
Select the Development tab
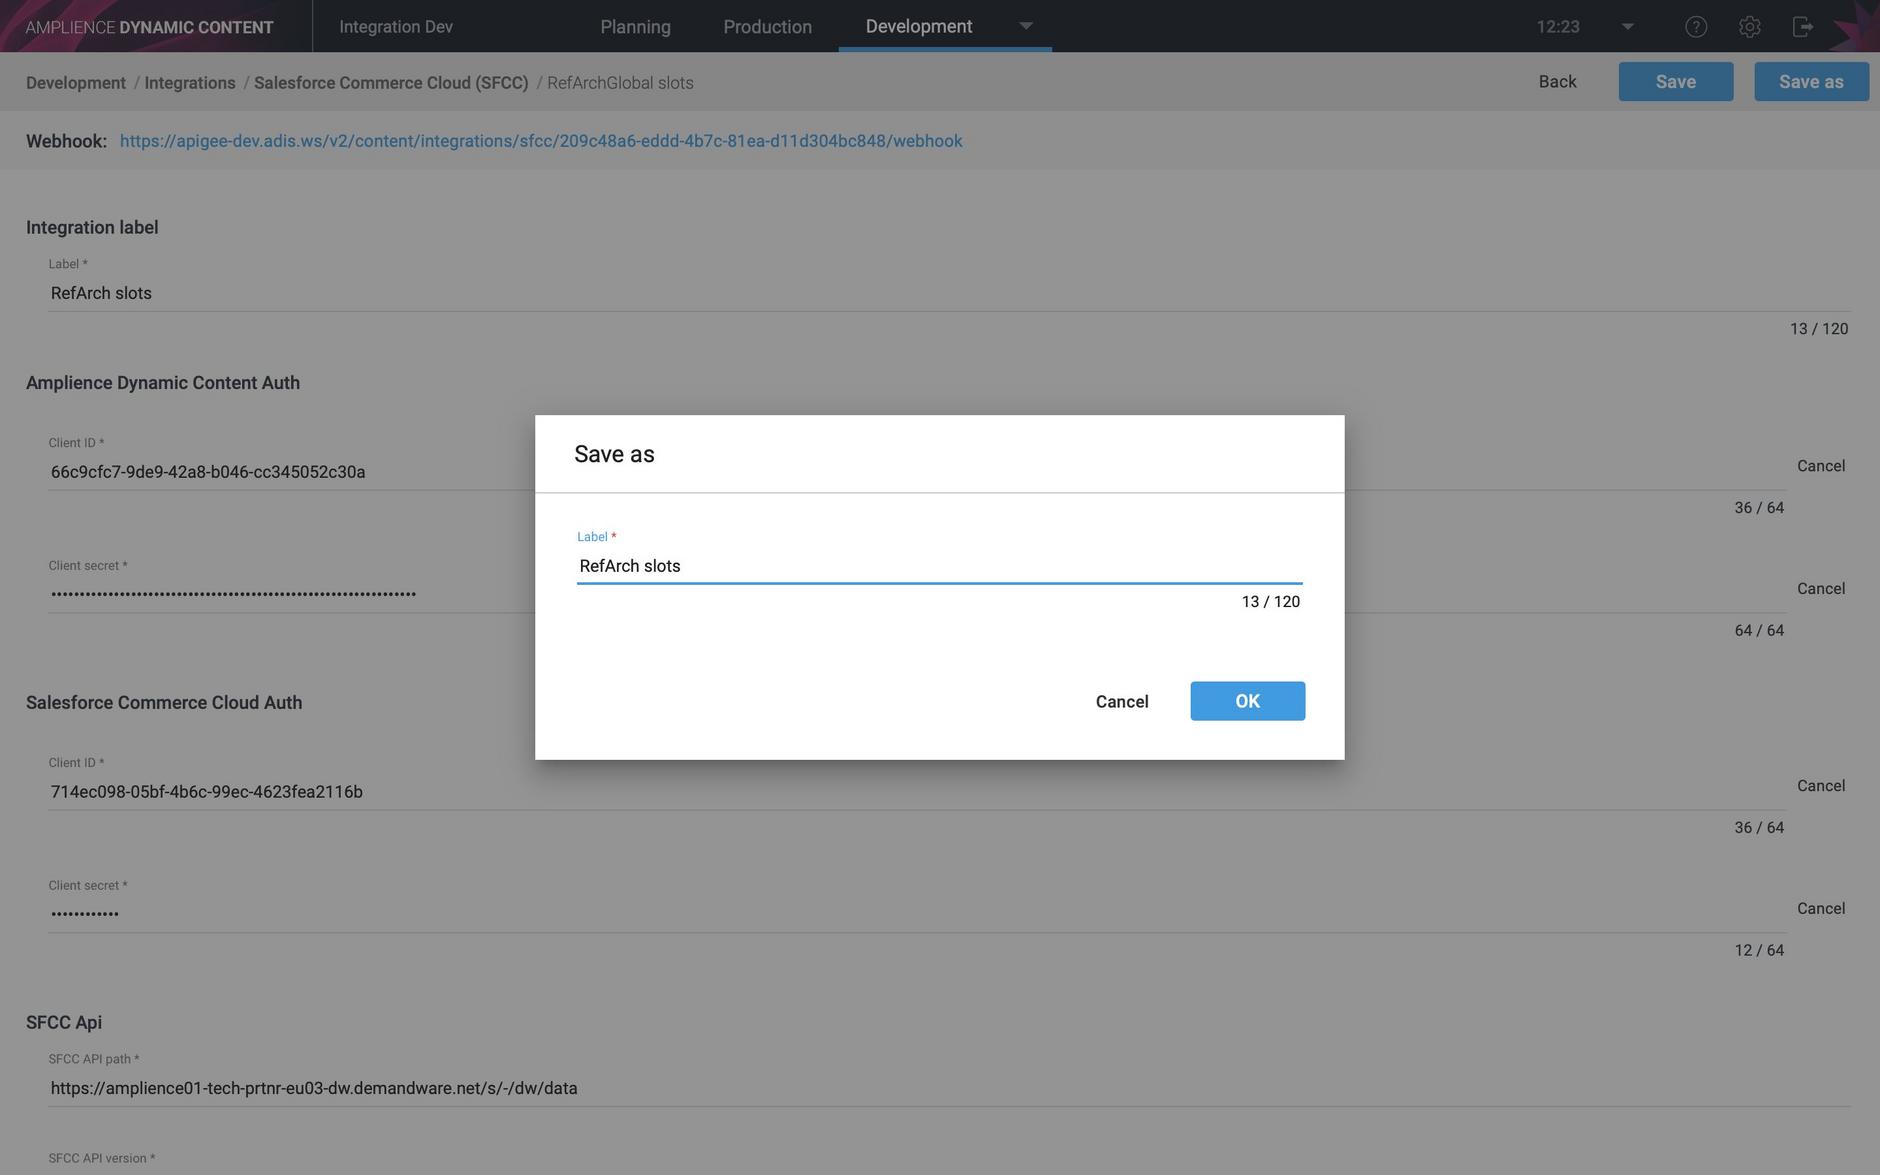918,26
